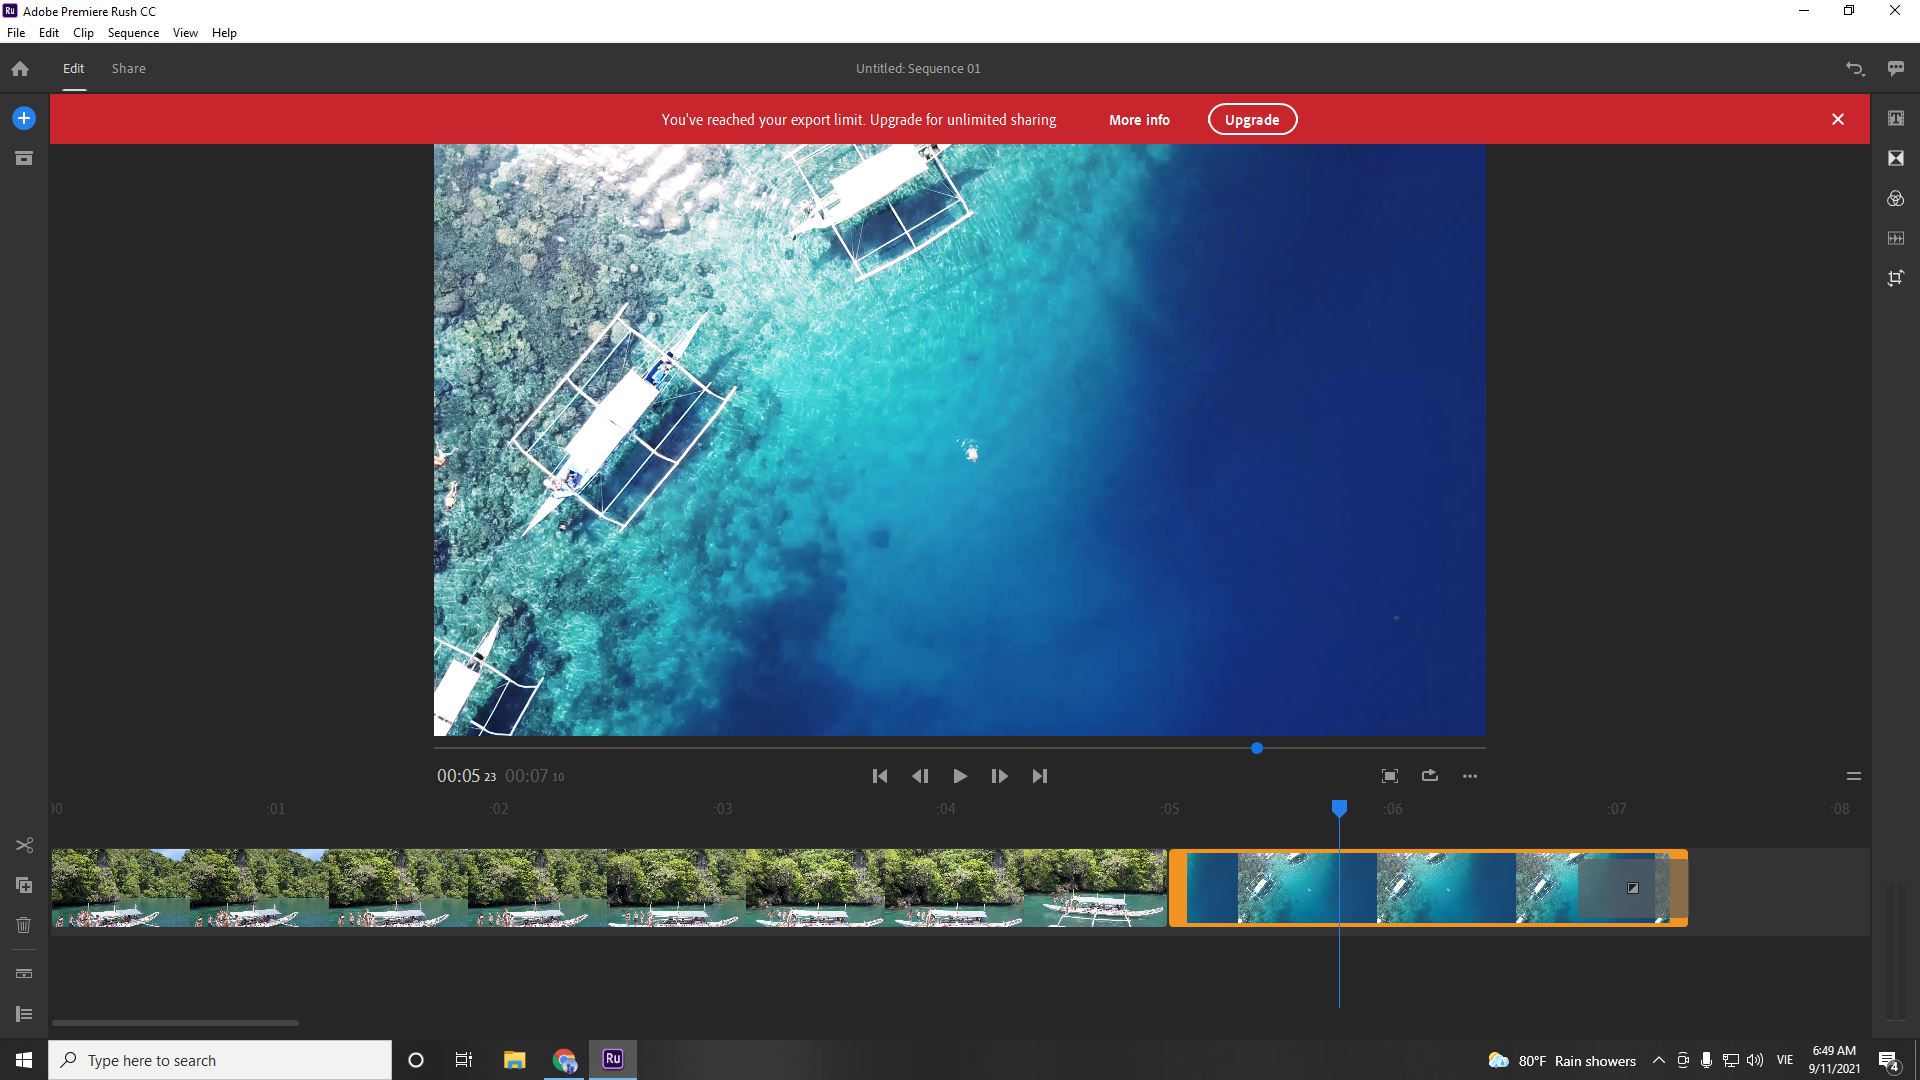Screen dimensions: 1920x1080
Task: Click the Upgrade button in banner
Action: pyautogui.click(x=1251, y=119)
